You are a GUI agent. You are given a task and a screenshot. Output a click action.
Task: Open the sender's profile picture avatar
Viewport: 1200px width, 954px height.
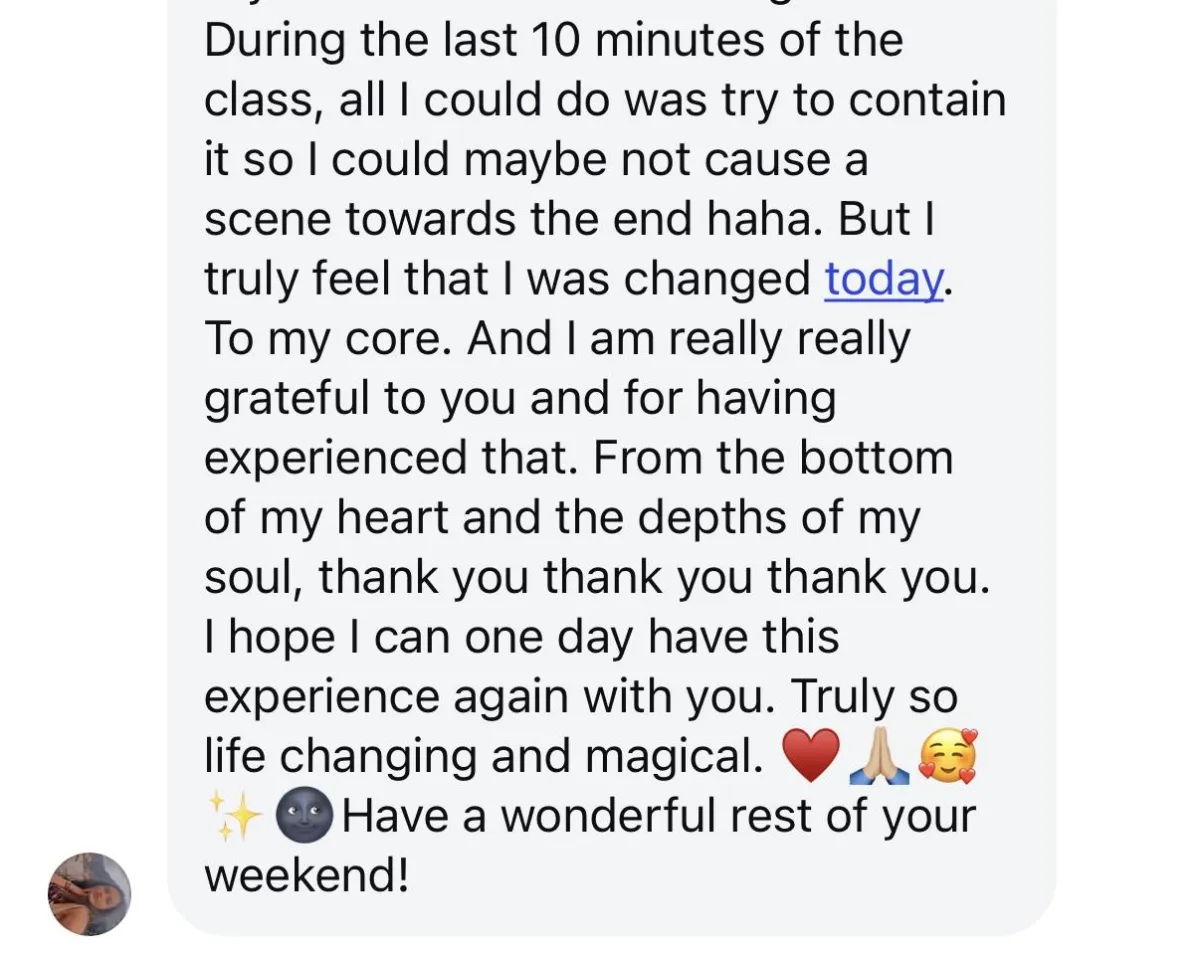pyautogui.click(x=90, y=894)
